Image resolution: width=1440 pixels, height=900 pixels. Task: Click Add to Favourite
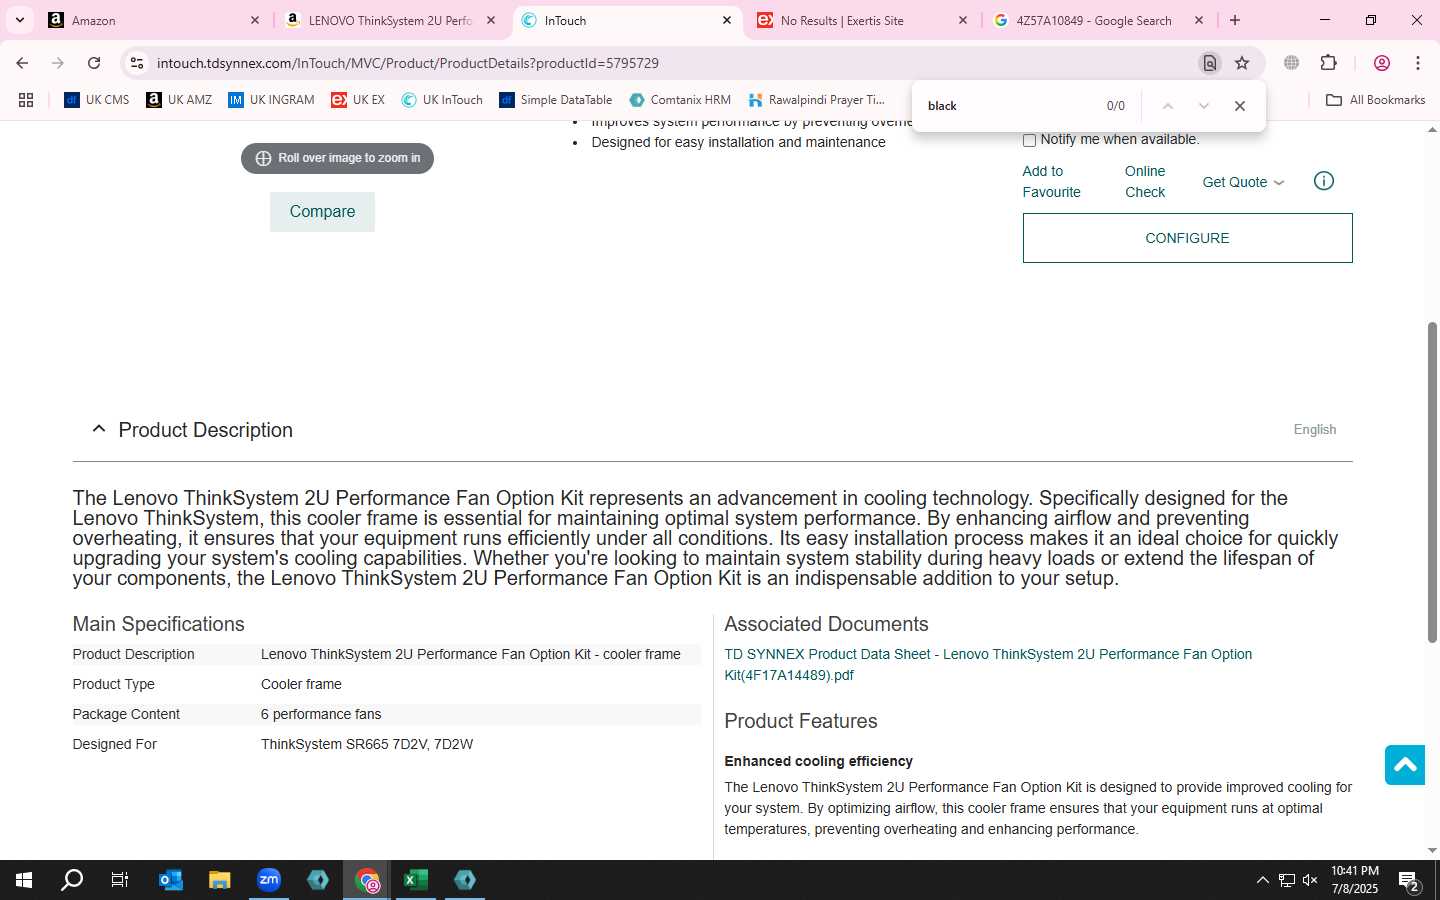[x=1051, y=182]
